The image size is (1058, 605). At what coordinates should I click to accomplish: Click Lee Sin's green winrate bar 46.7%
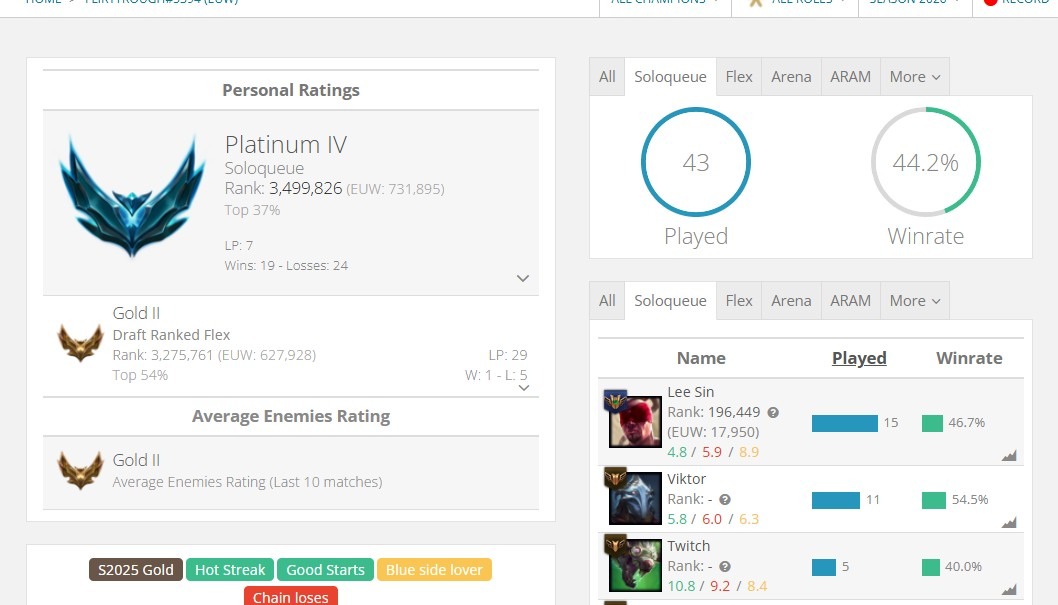click(932, 423)
